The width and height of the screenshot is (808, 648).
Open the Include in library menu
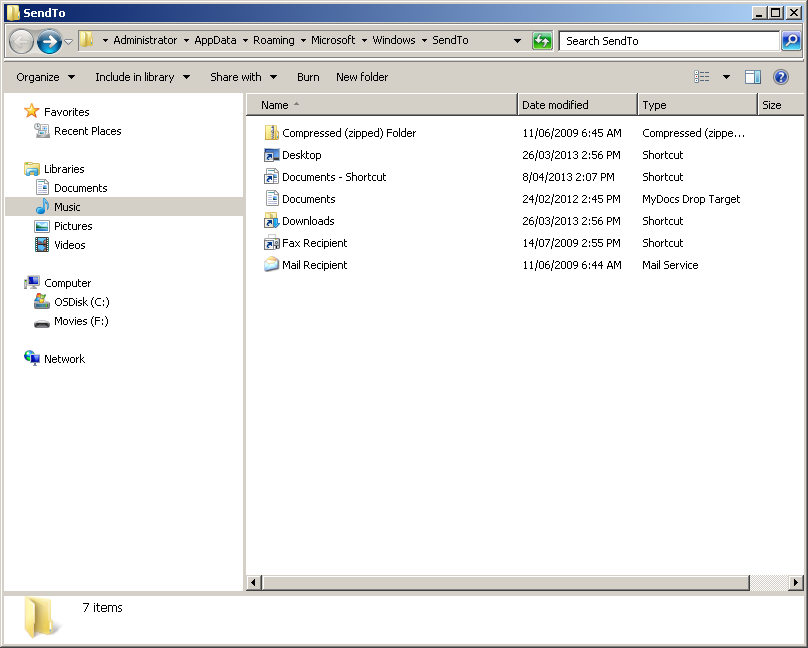pos(143,77)
